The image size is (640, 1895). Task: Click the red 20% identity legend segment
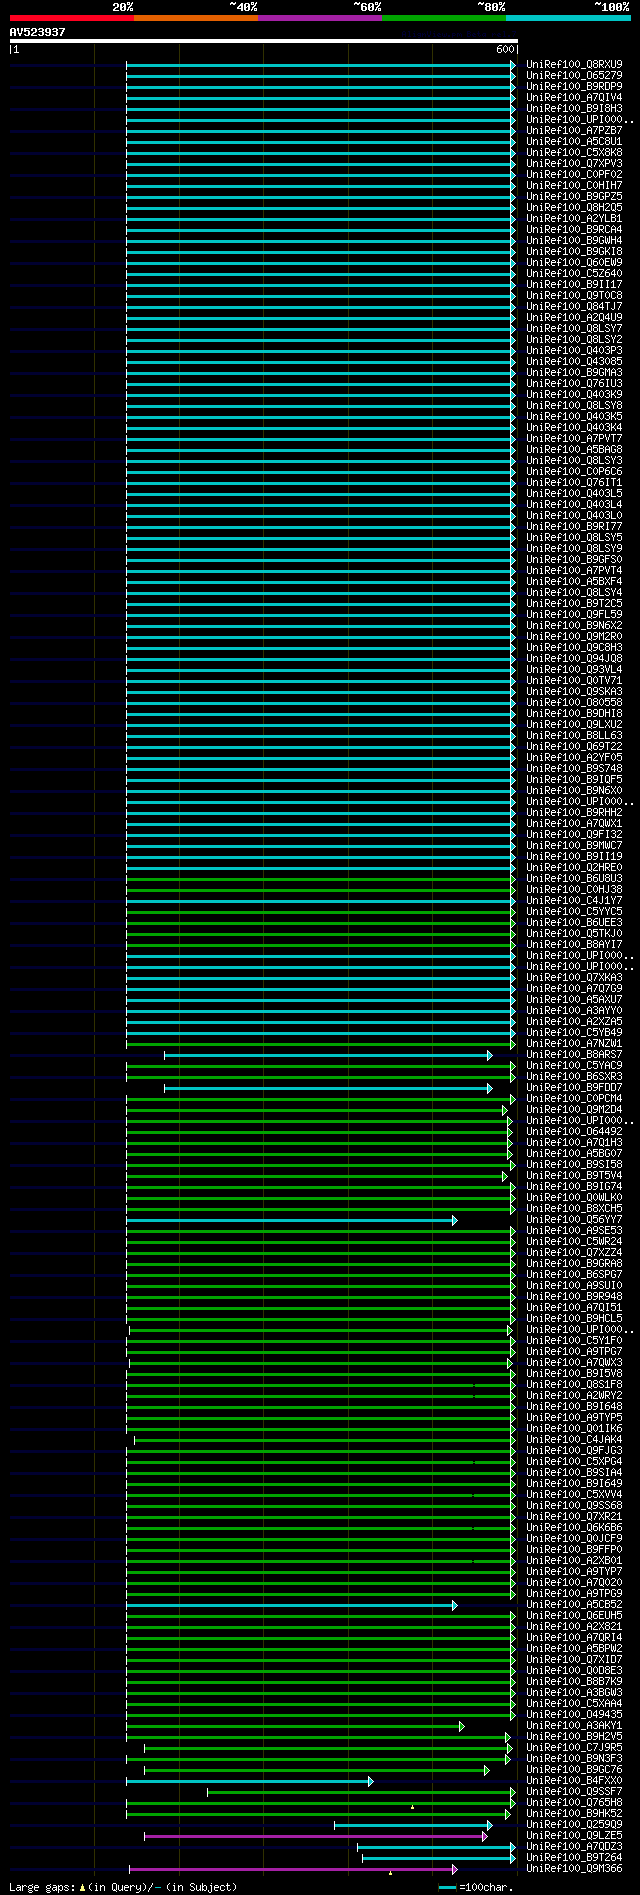[x=71, y=18]
